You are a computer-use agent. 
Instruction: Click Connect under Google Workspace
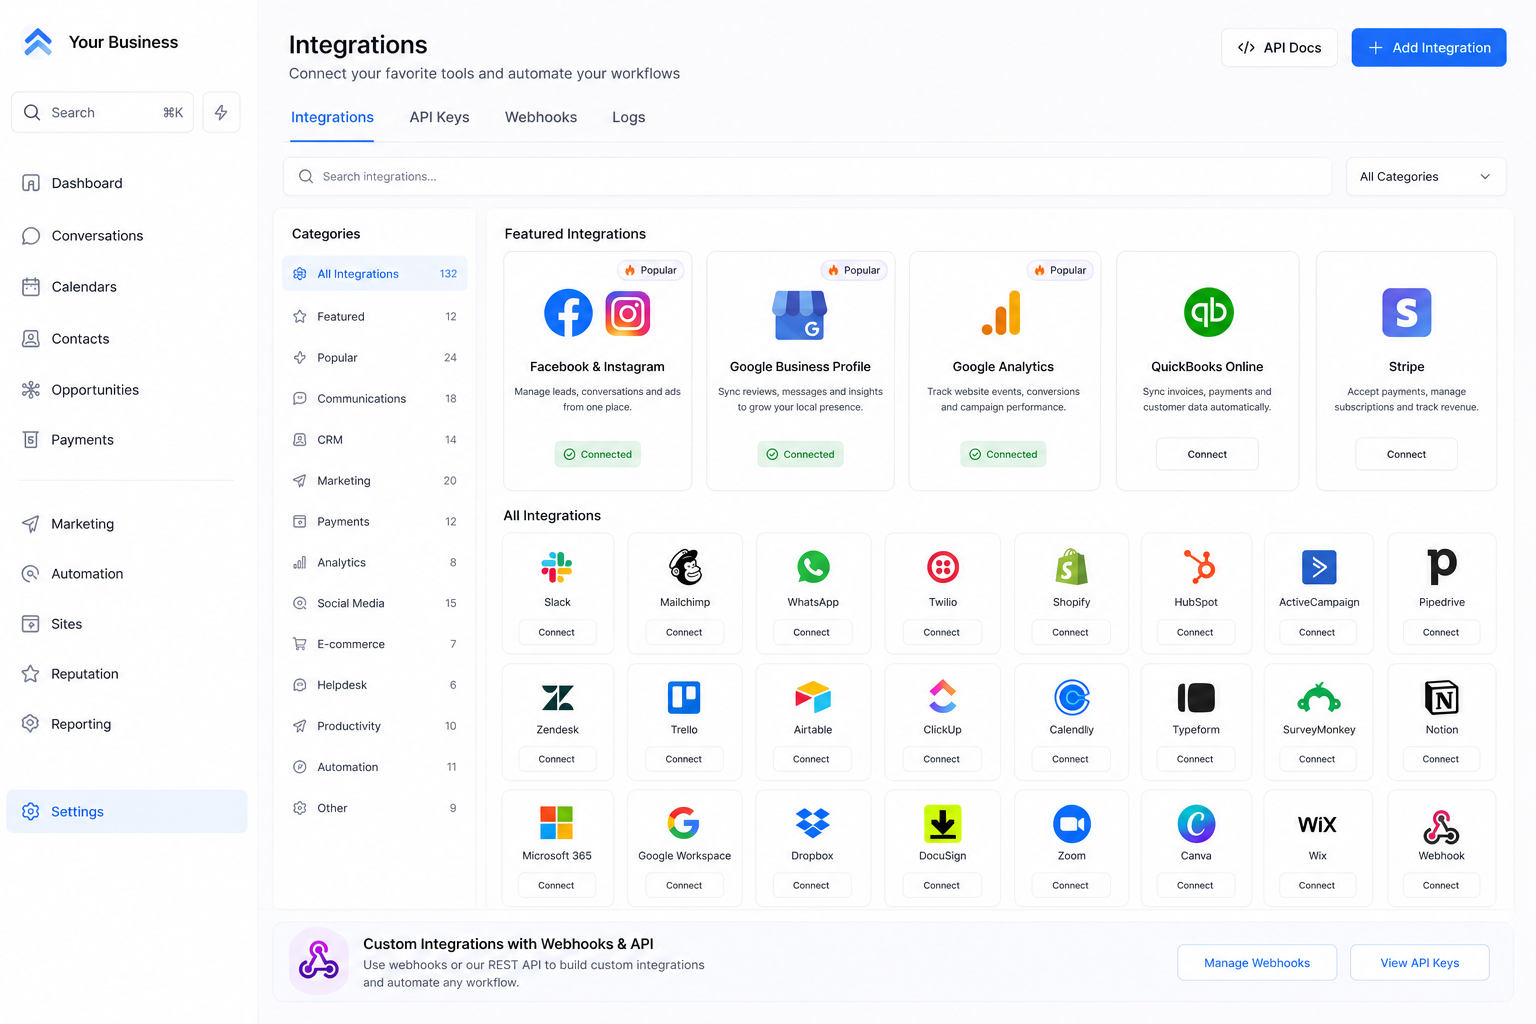[x=684, y=885]
